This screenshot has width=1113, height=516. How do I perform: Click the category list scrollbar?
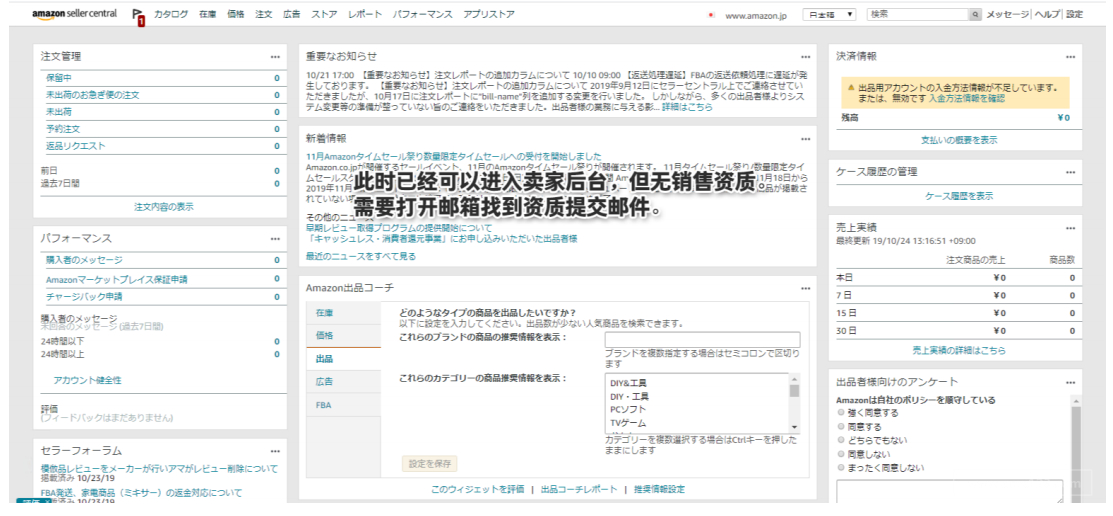[794, 402]
